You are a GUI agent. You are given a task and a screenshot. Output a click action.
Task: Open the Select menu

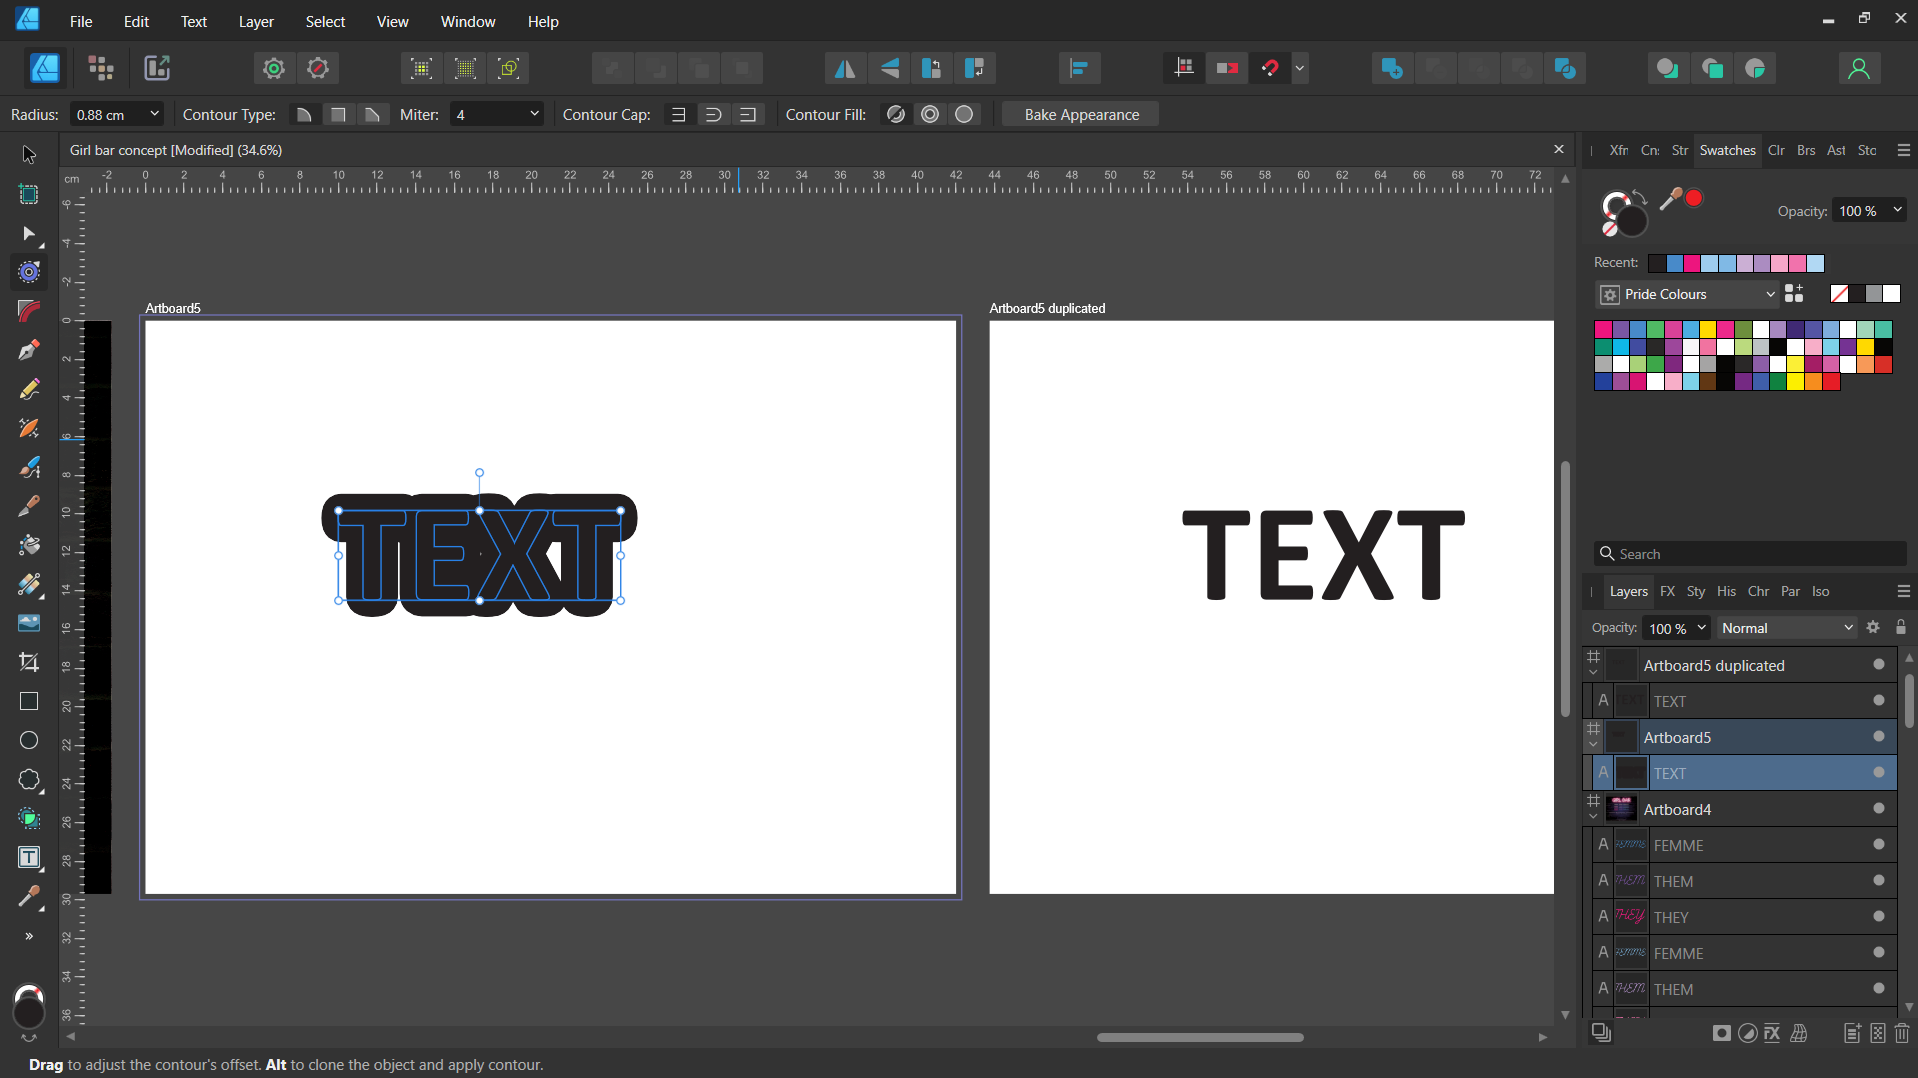coord(325,21)
